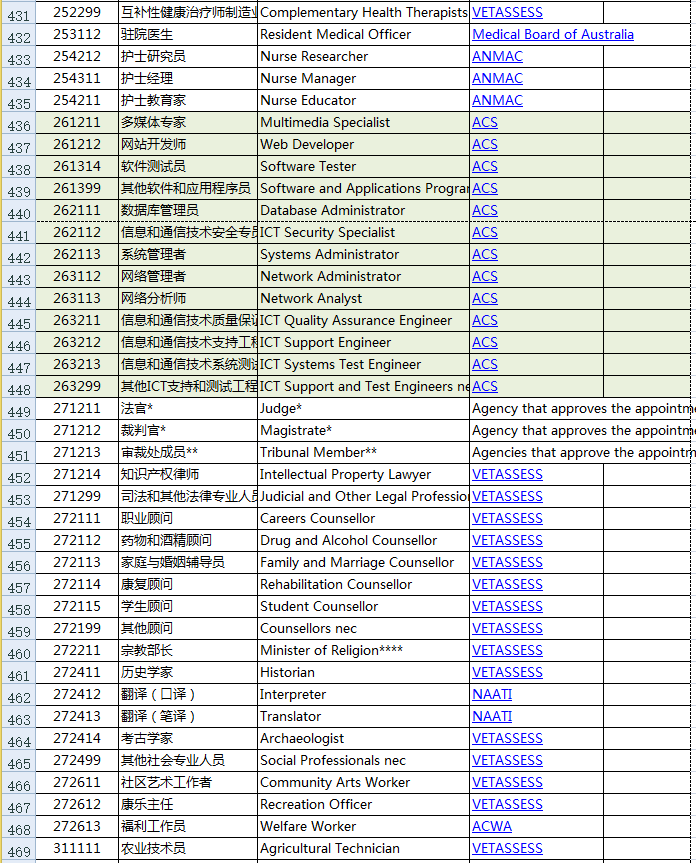Screen dimensions: 696x863
Task: Open VETASSESS link for Historian
Action: tap(507, 673)
